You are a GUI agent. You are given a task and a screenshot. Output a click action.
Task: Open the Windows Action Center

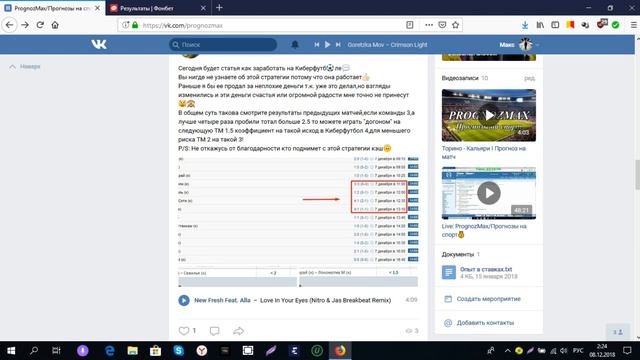[627, 351]
